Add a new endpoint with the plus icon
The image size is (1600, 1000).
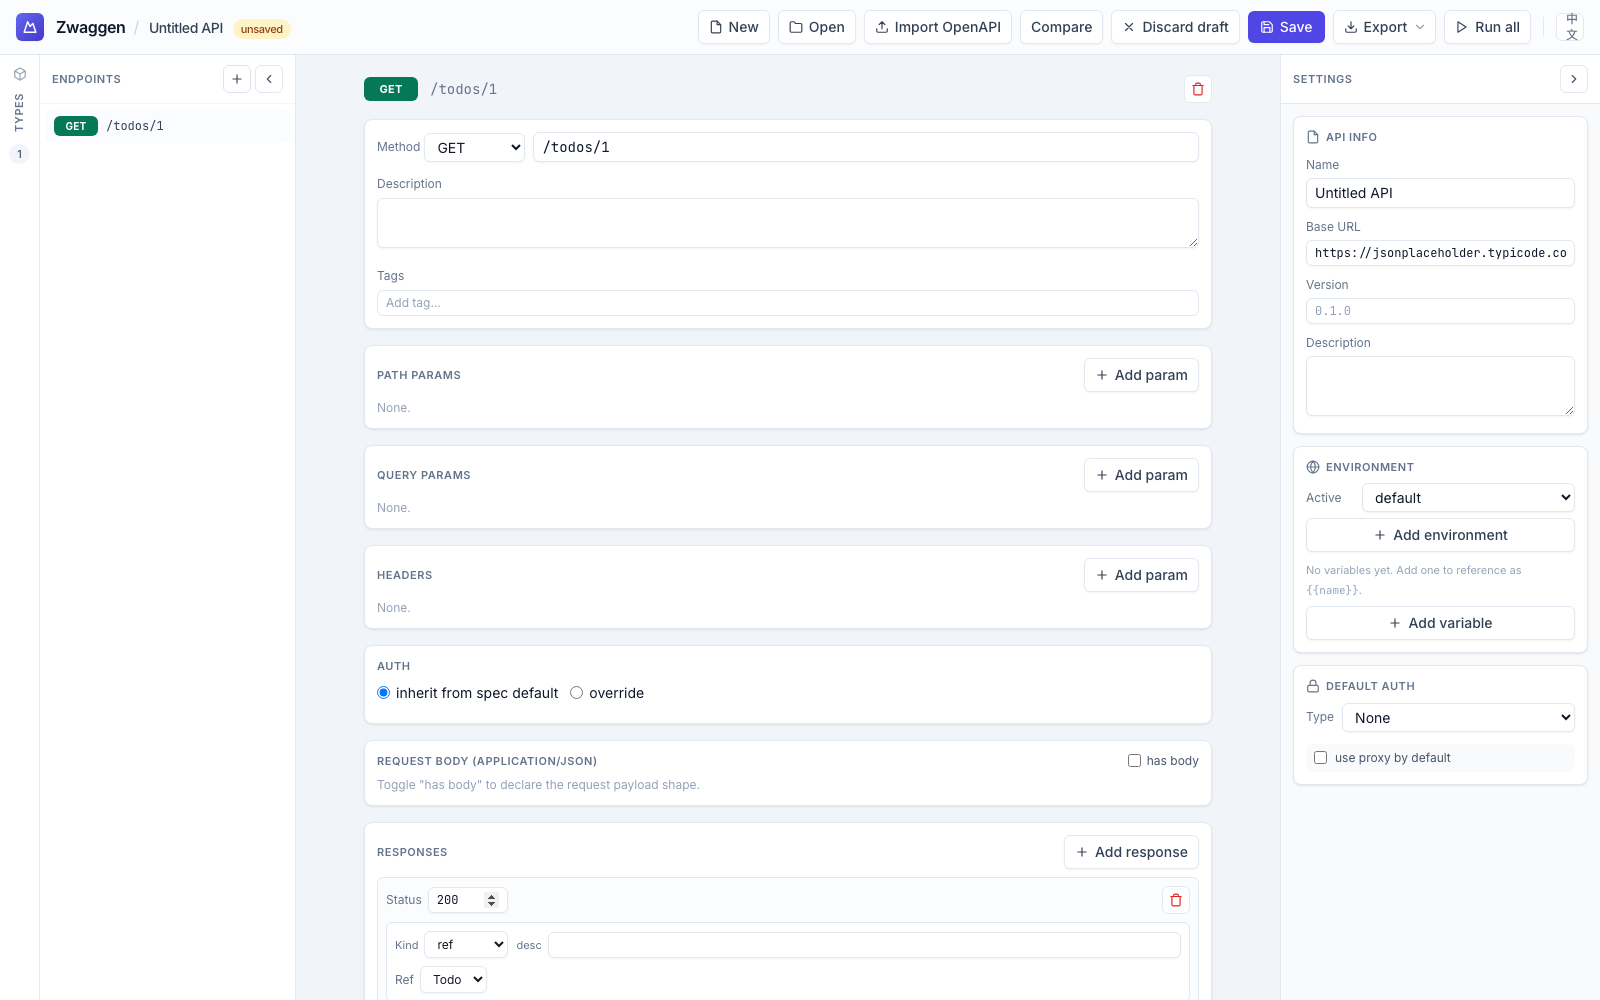click(x=236, y=78)
